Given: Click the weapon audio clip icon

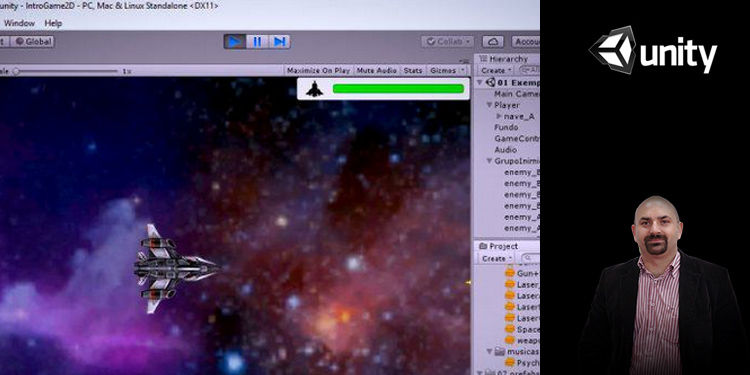Looking at the screenshot, I should click(x=510, y=341).
